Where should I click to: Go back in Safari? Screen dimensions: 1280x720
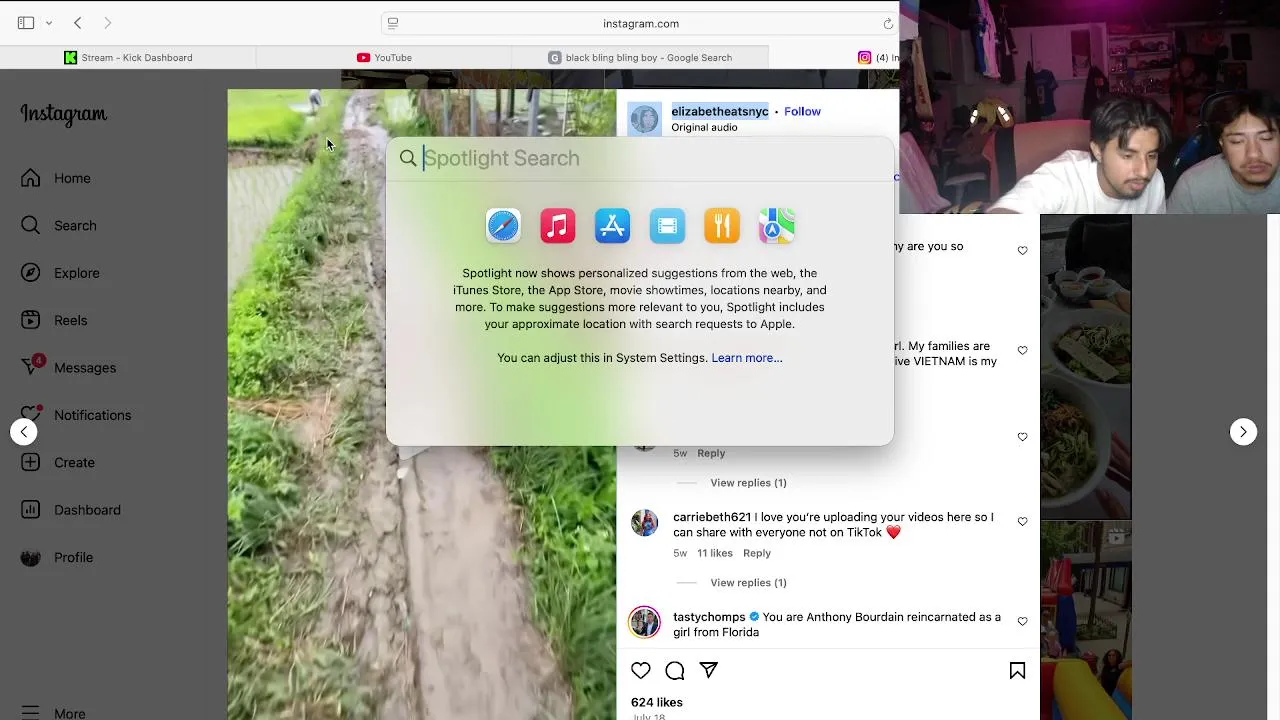tap(78, 23)
